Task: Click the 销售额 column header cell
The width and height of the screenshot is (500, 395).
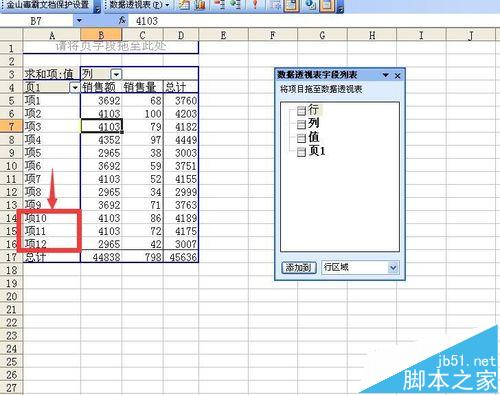Action: pos(101,87)
